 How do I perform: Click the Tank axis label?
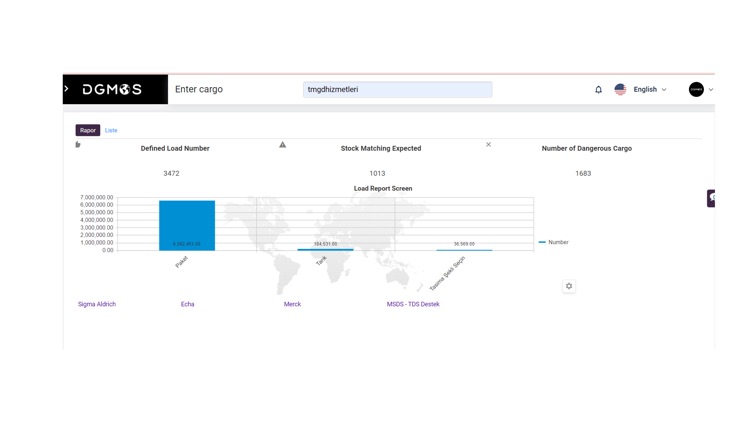click(x=321, y=261)
